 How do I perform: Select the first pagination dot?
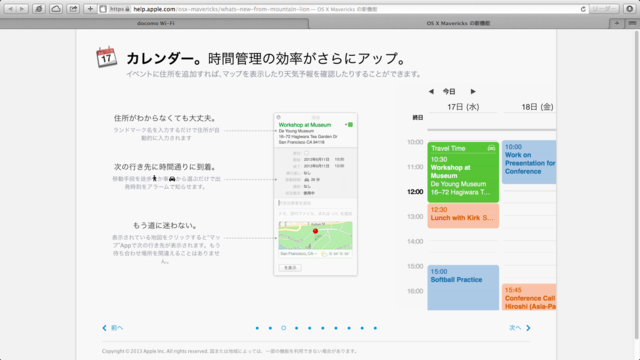coord(257,328)
